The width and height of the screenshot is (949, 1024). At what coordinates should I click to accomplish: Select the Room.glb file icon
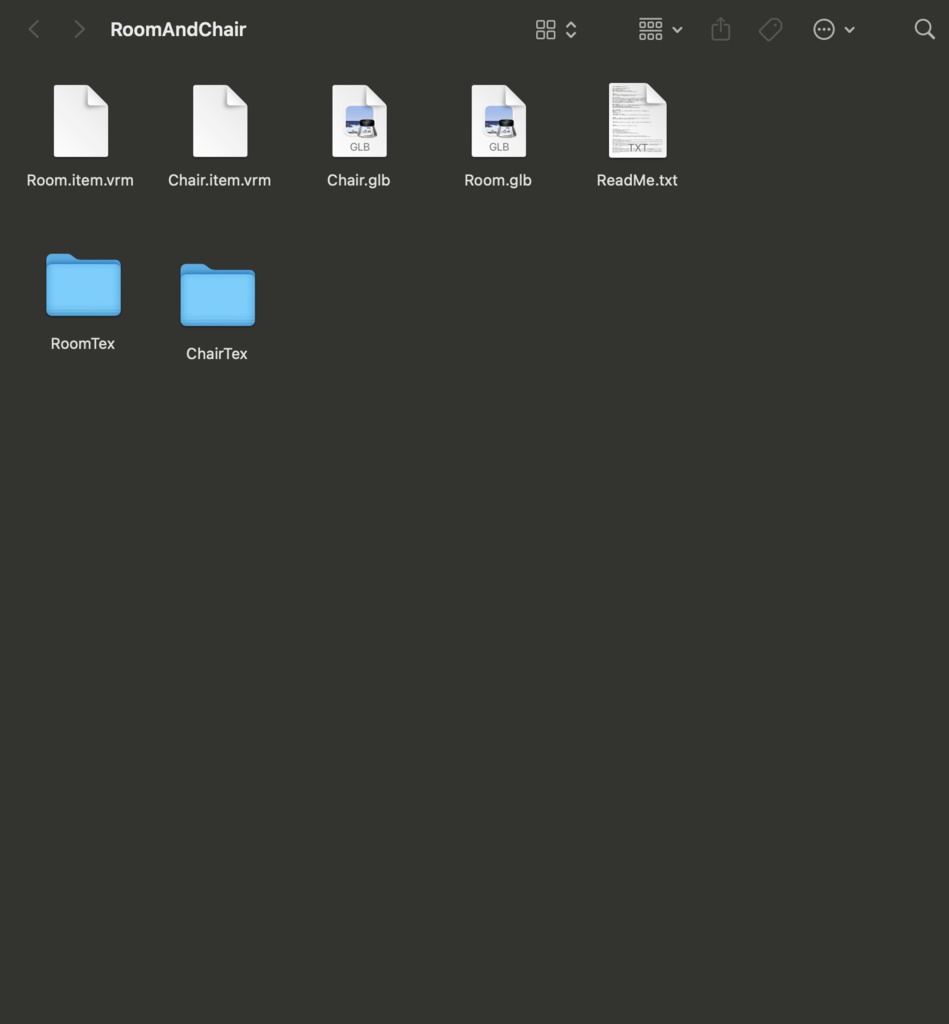point(498,121)
